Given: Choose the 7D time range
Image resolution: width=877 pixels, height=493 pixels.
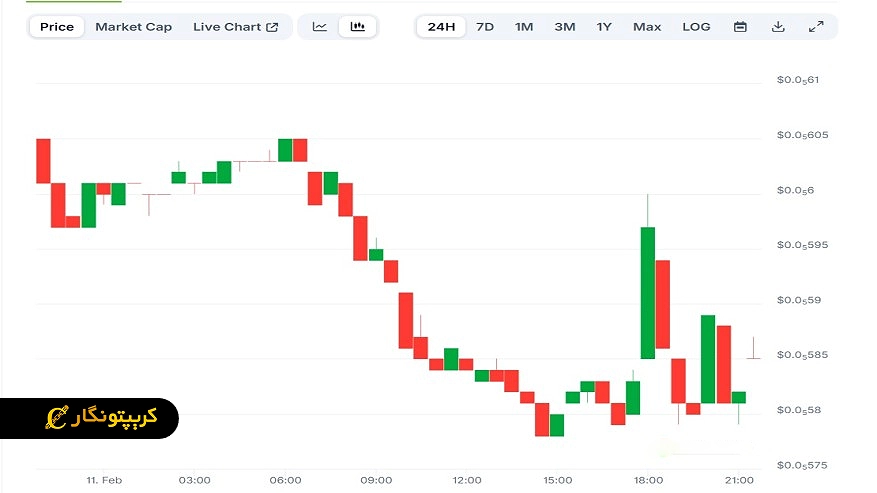Looking at the screenshot, I should point(485,27).
